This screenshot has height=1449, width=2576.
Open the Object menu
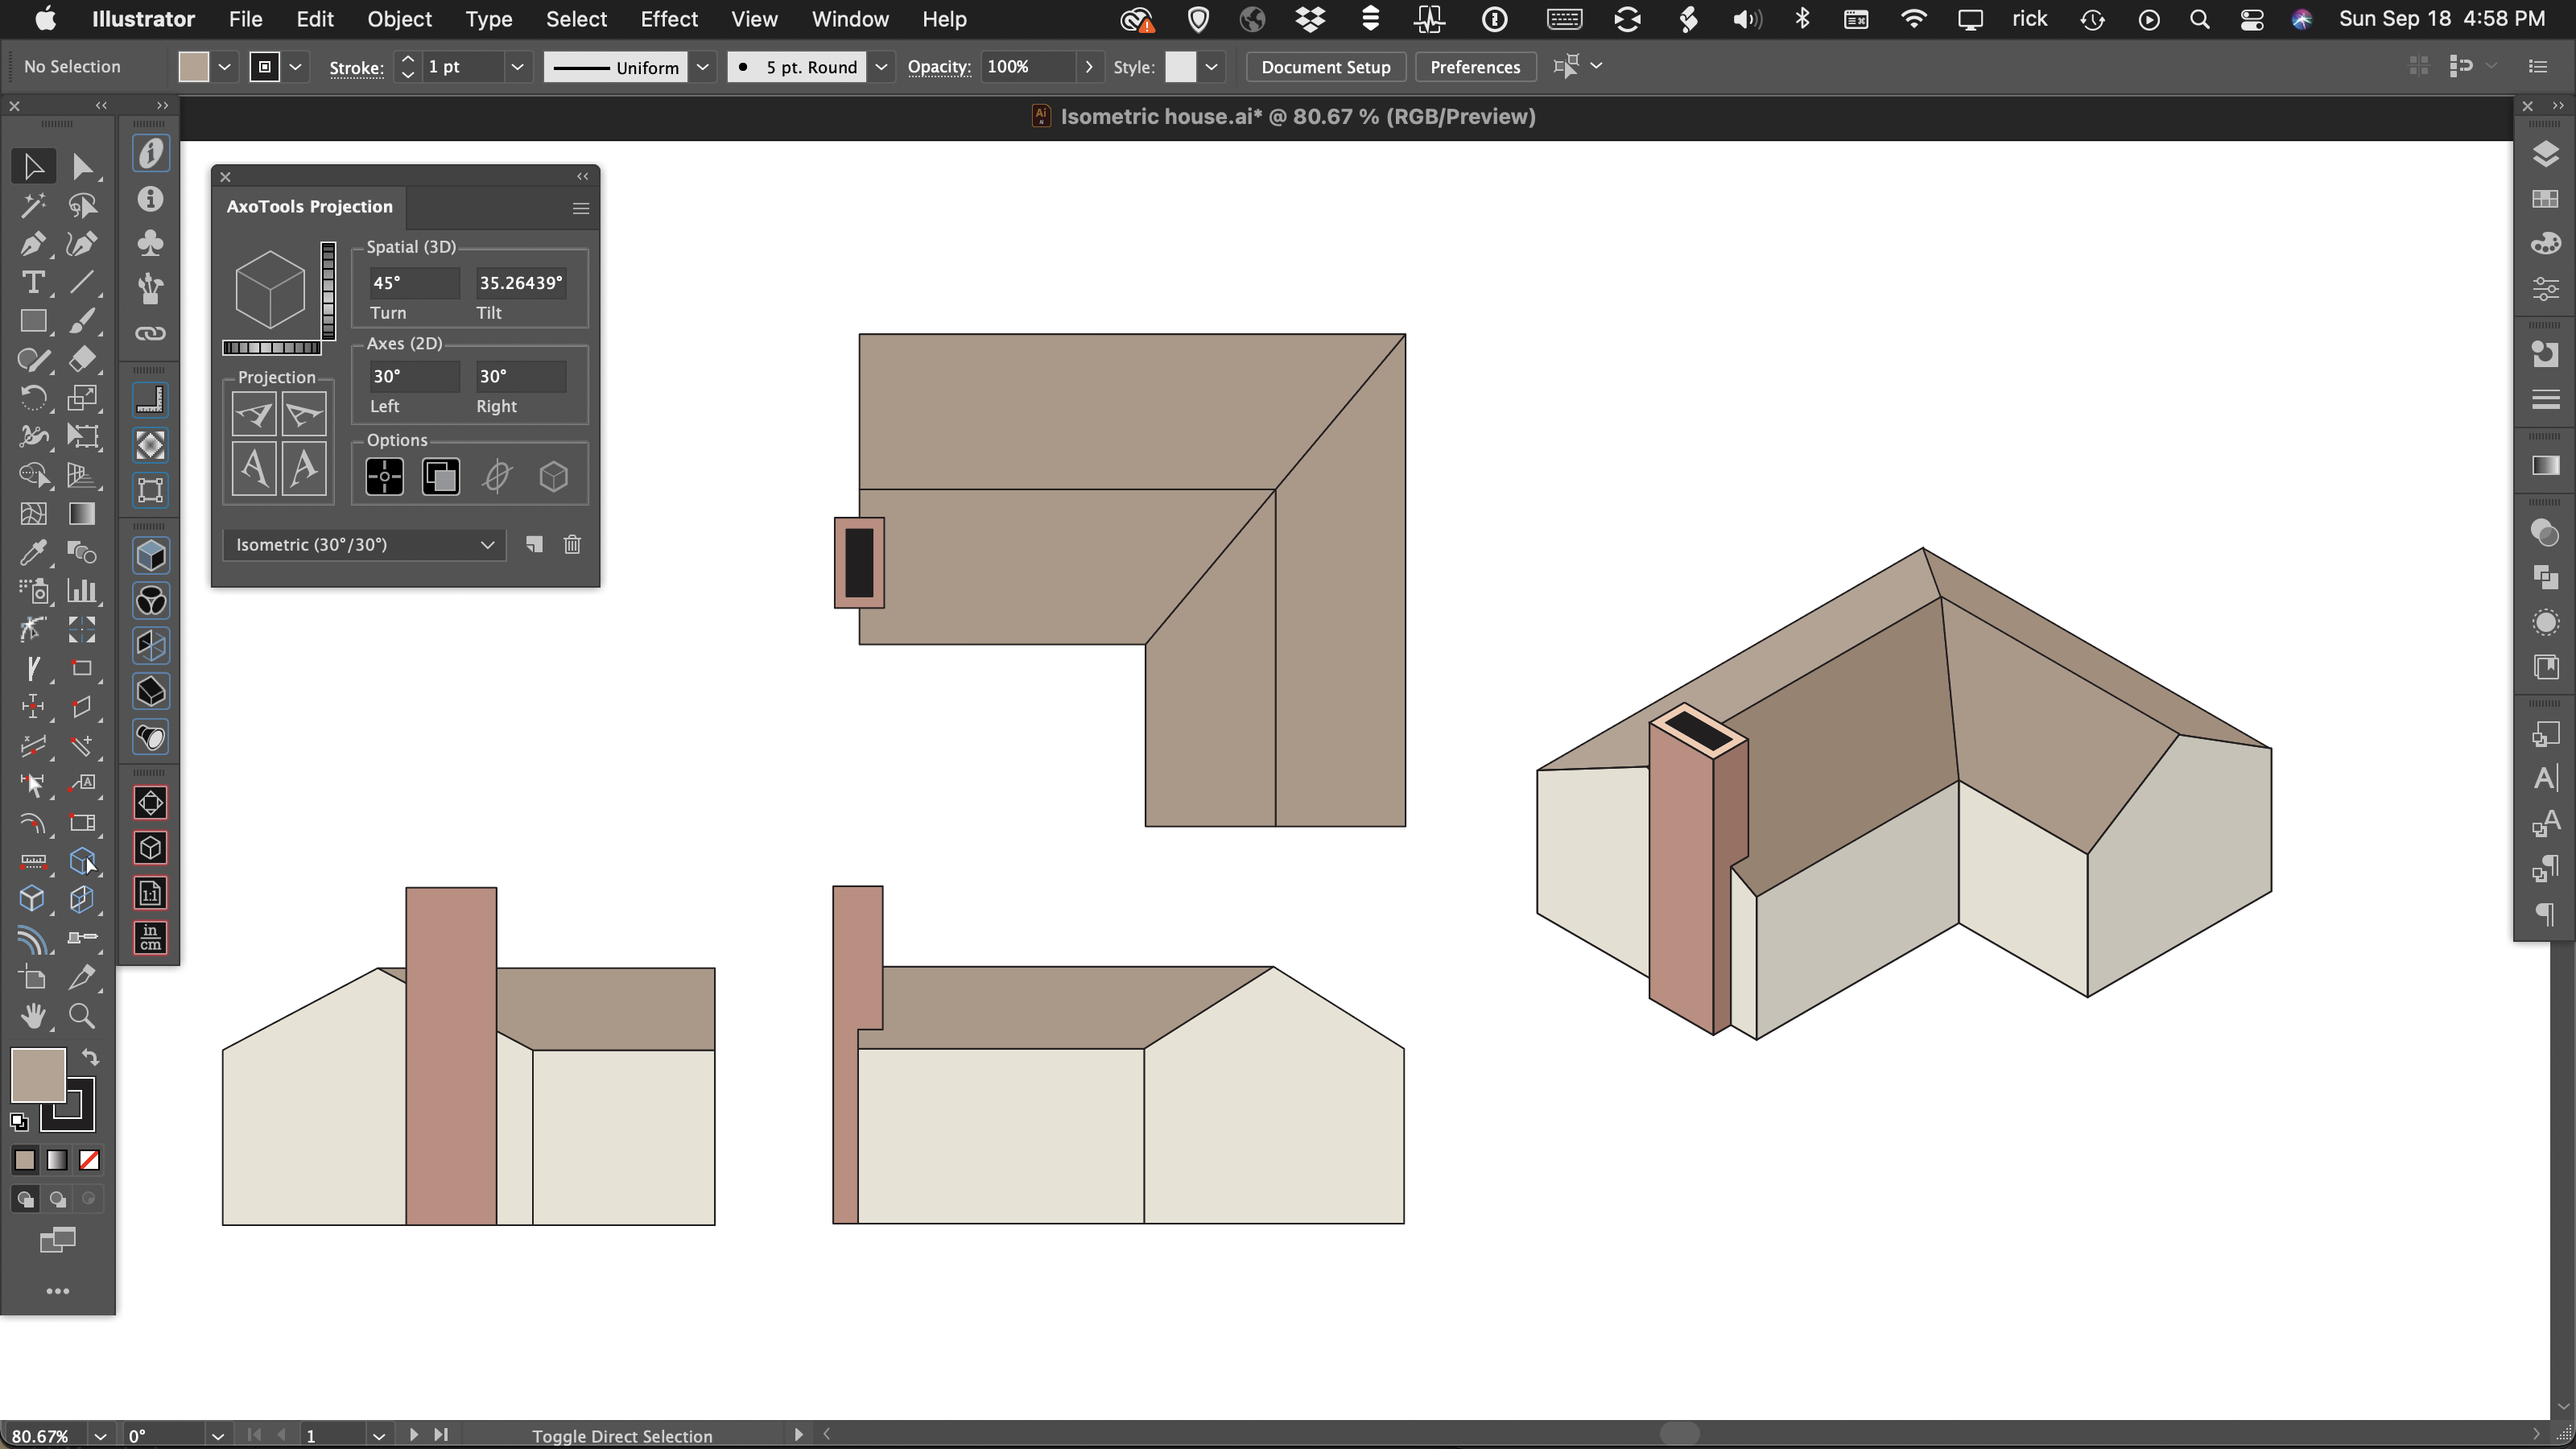tap(396, 18)
